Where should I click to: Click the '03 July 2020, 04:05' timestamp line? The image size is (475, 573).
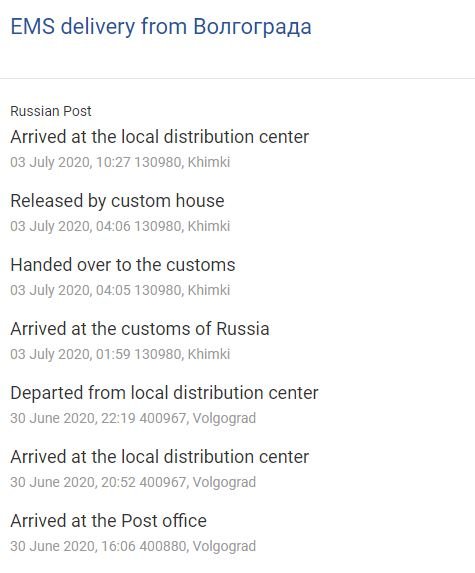point(120,290)
